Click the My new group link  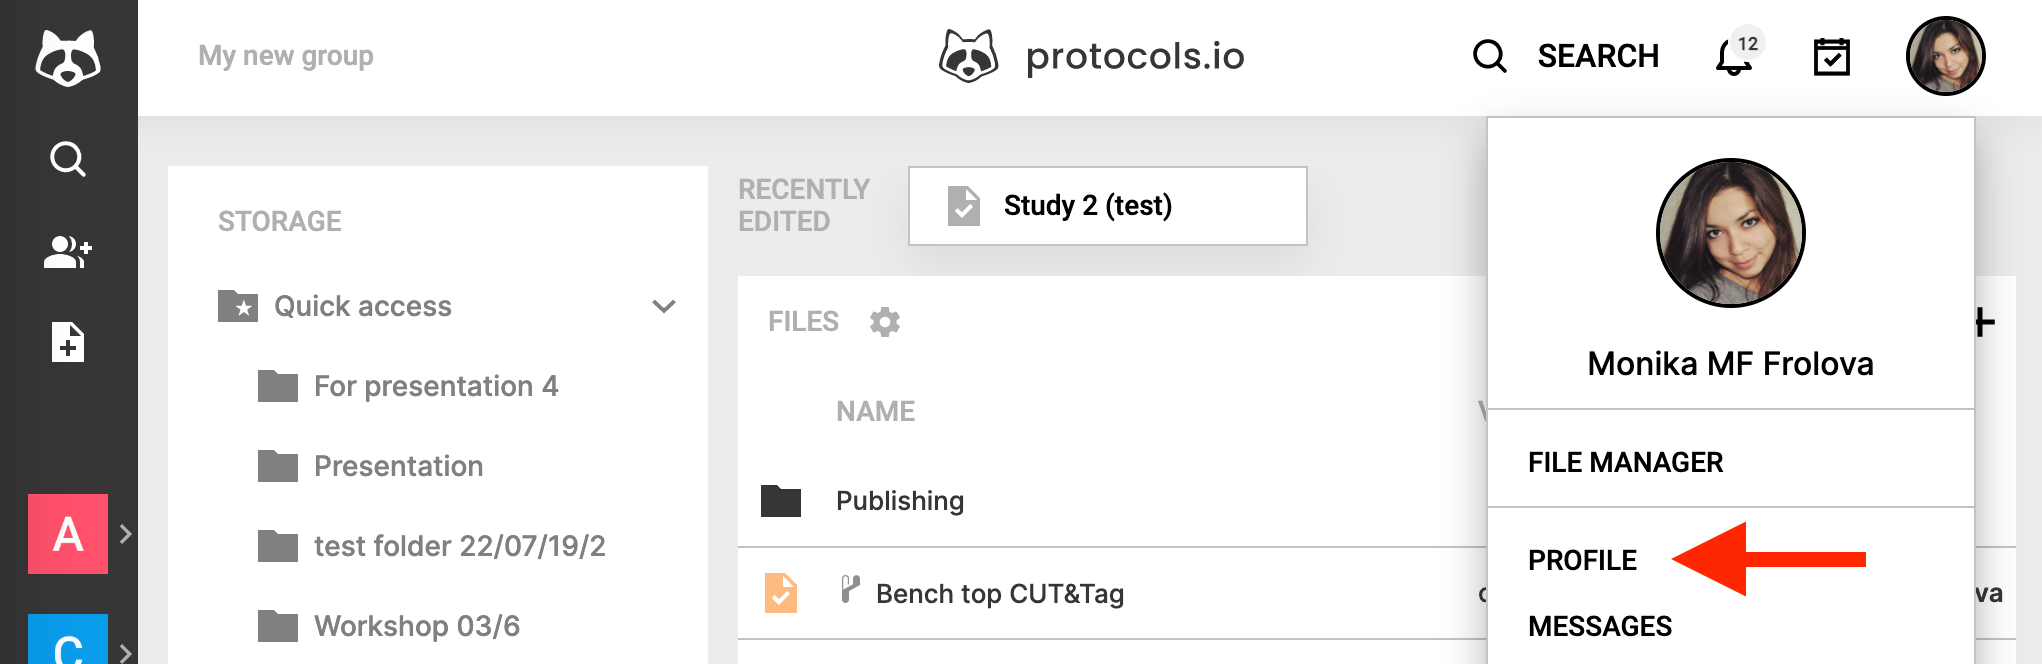[x=286, y=56]
